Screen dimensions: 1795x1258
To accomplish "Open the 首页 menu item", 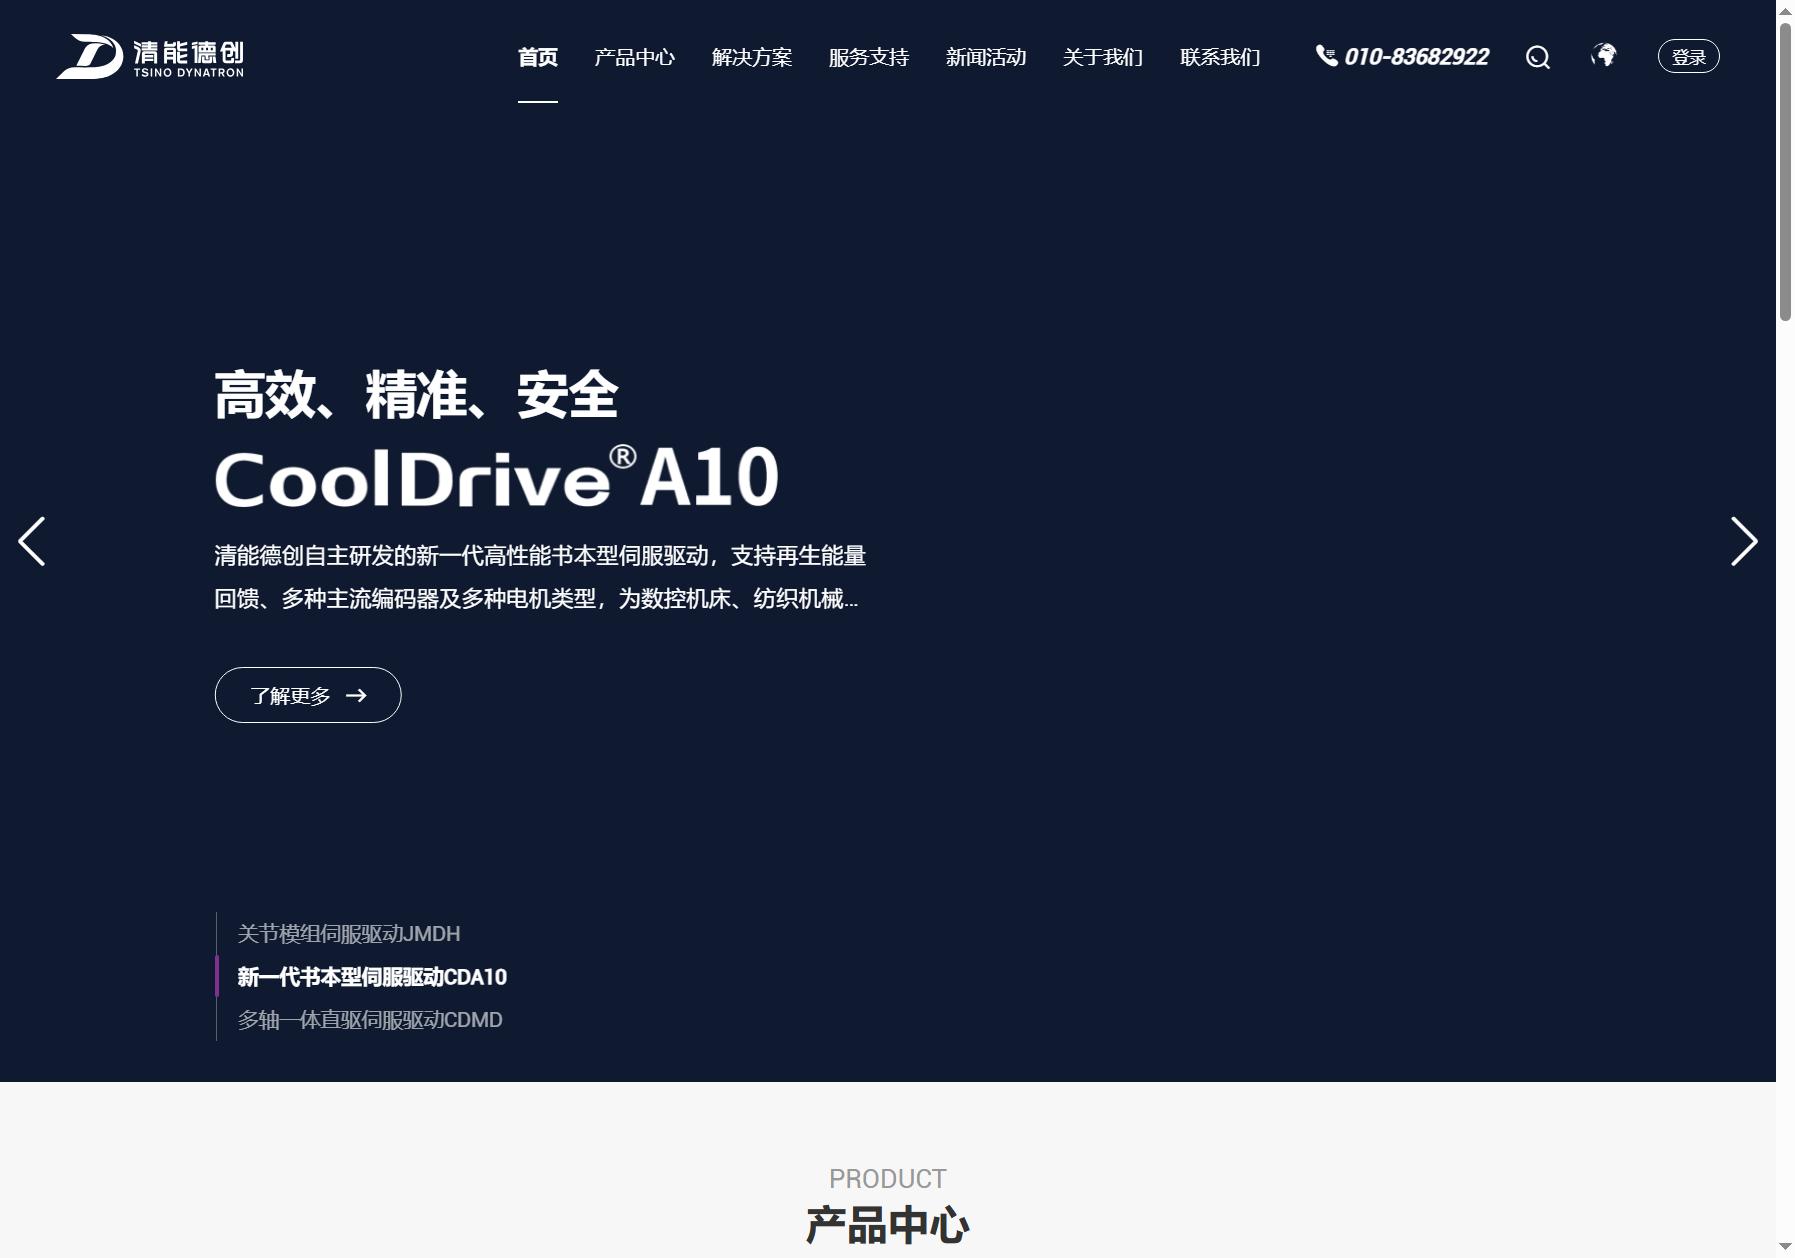I will pos(538,57).
